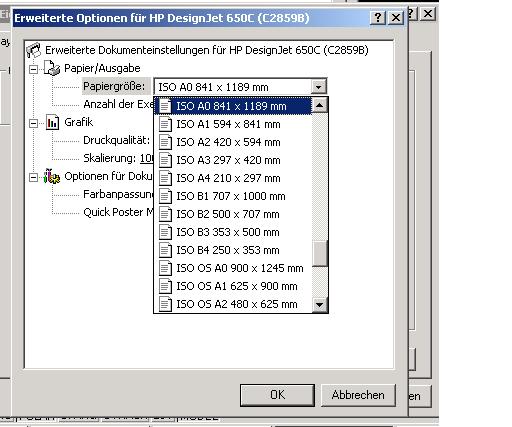The height and width of the screenshot is (427, 512).
Task: Click page icon next to ISO B4 entry
Action: tap(165, 250)
